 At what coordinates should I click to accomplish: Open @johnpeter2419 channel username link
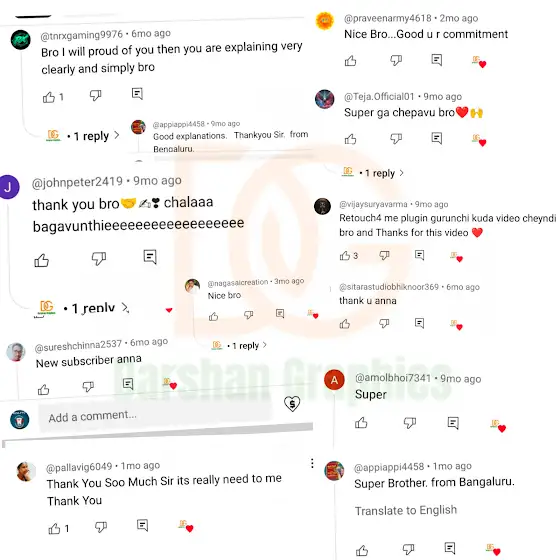point(77,182)
